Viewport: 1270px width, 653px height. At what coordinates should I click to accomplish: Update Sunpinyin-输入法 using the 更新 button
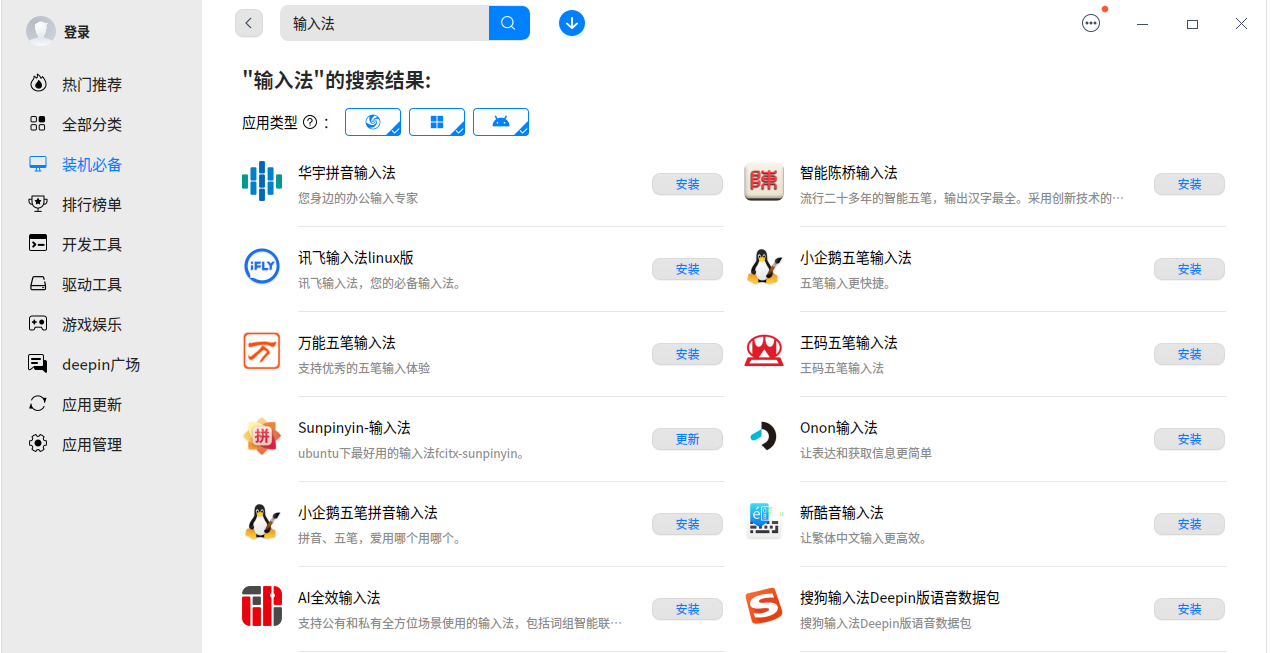click(687, 439)
